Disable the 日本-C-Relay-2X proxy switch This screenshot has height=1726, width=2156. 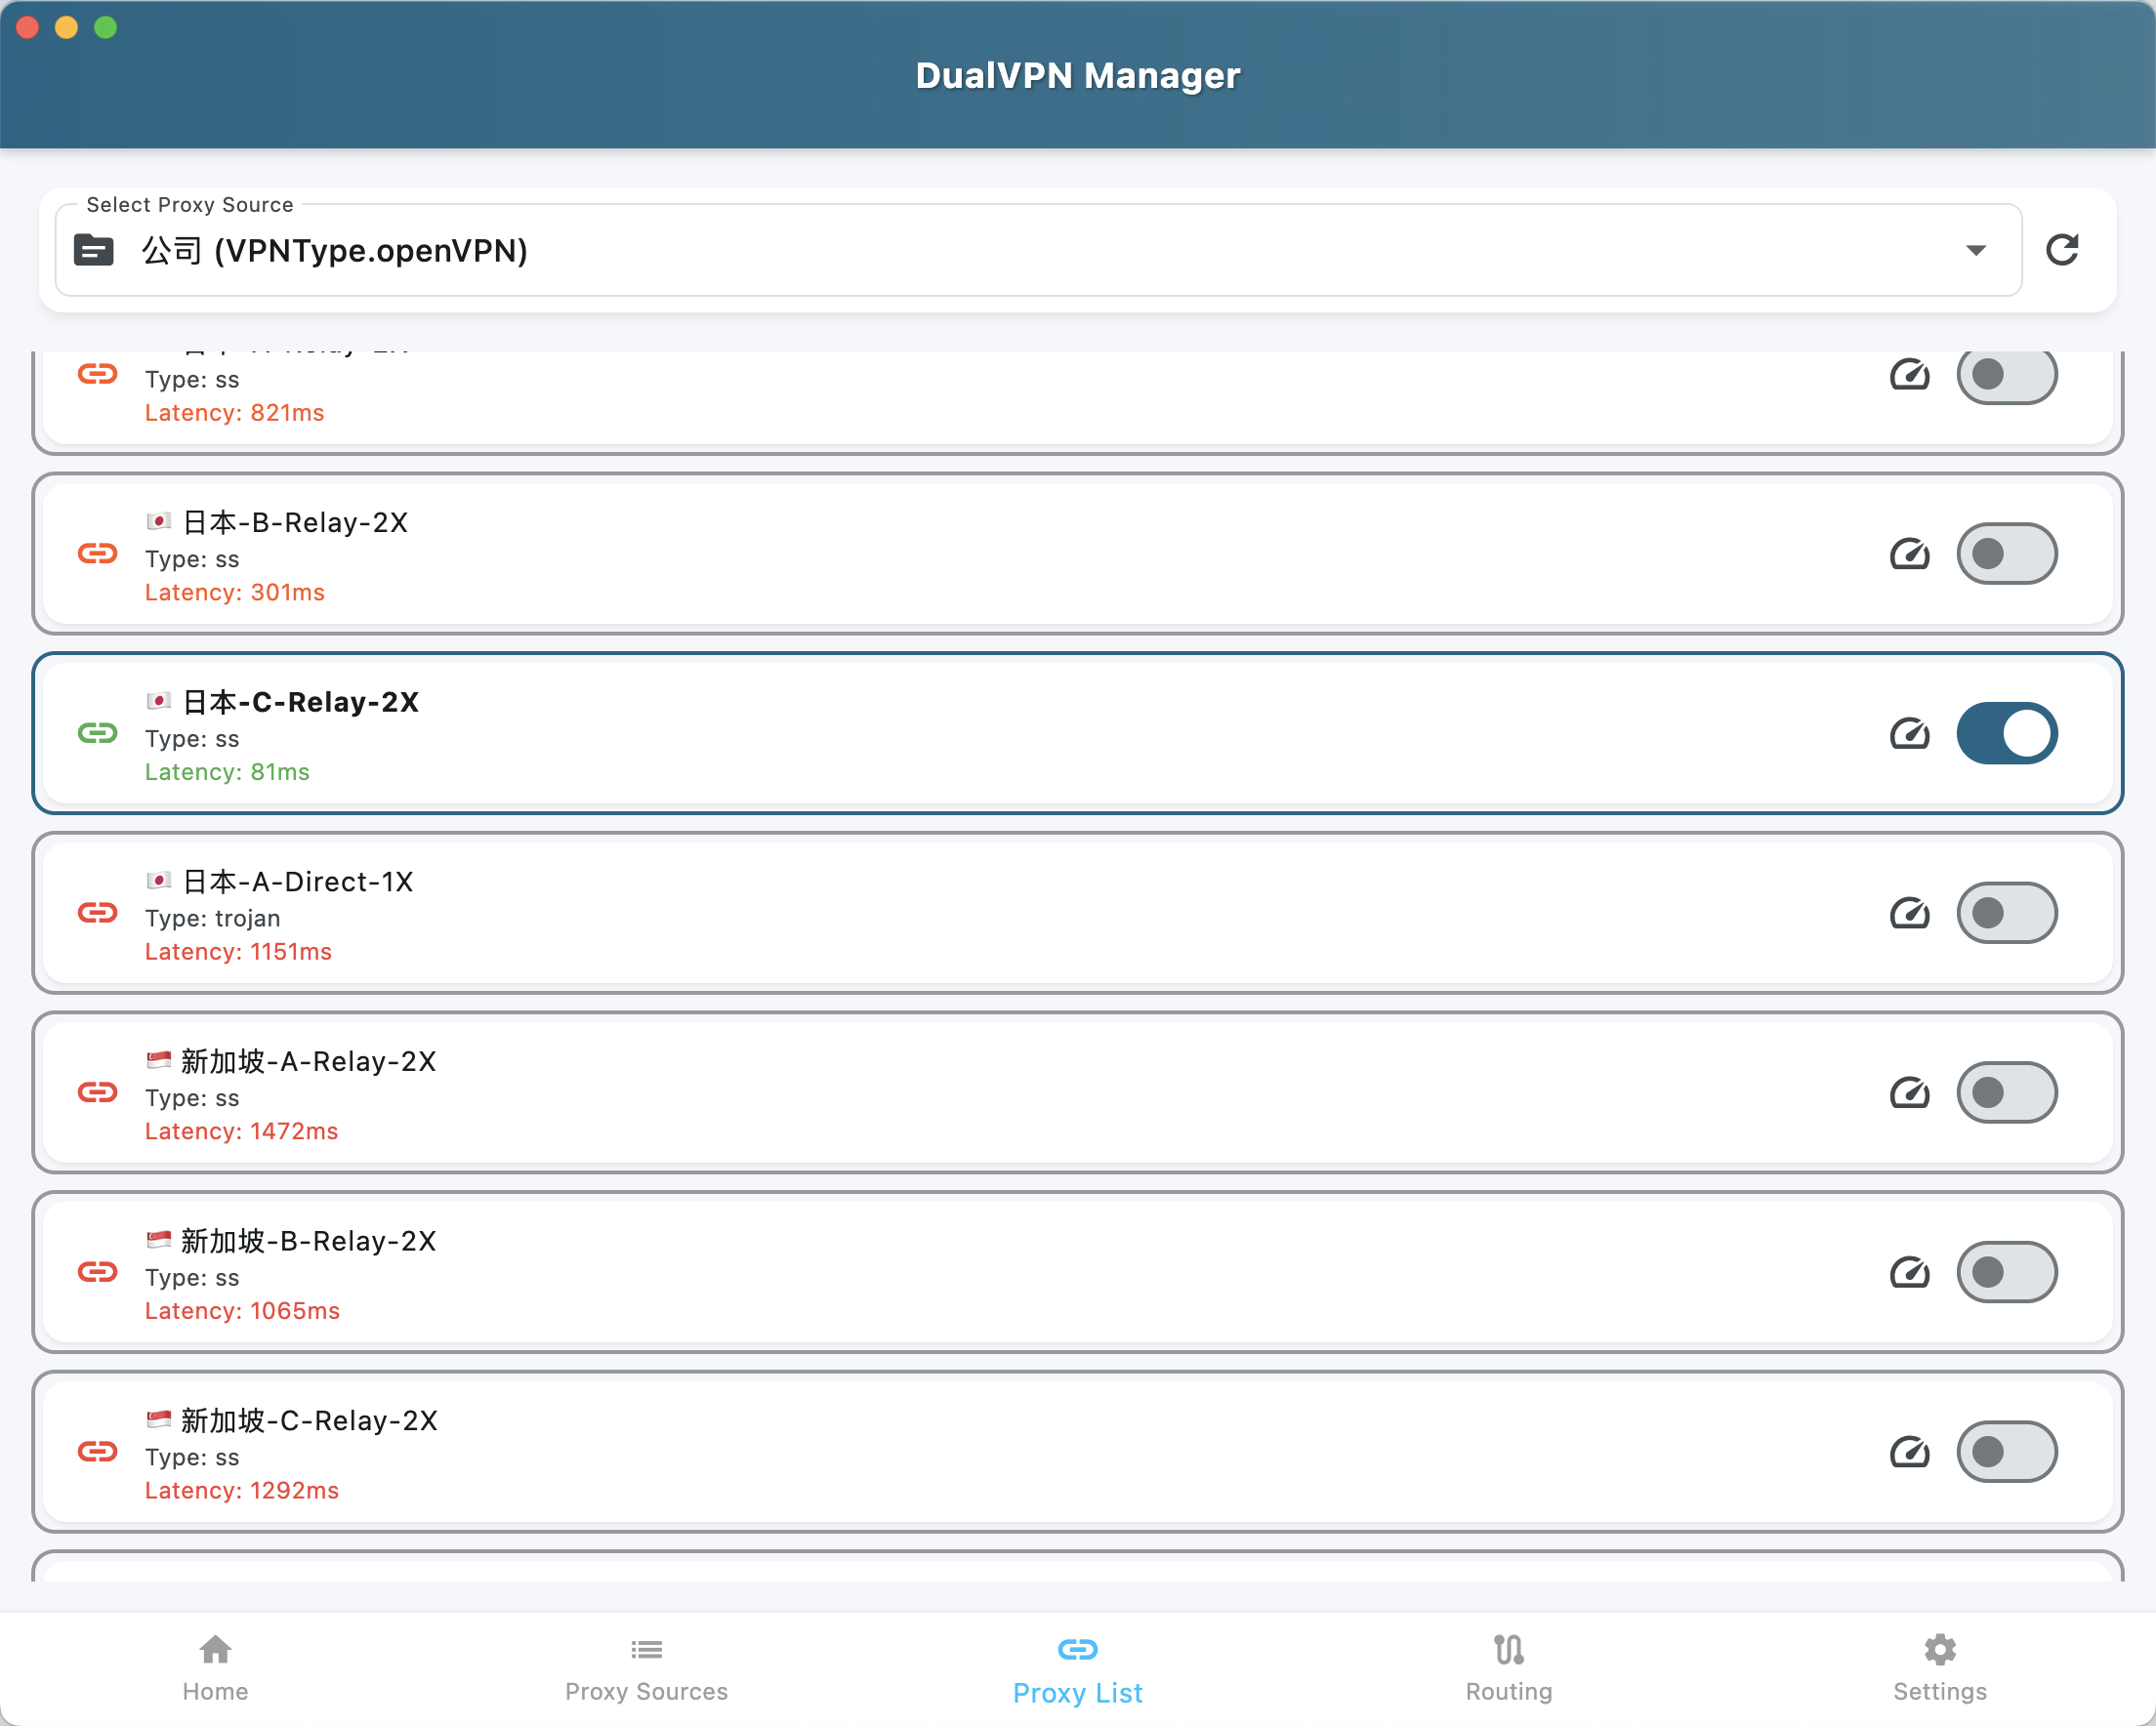point(2006,734)
